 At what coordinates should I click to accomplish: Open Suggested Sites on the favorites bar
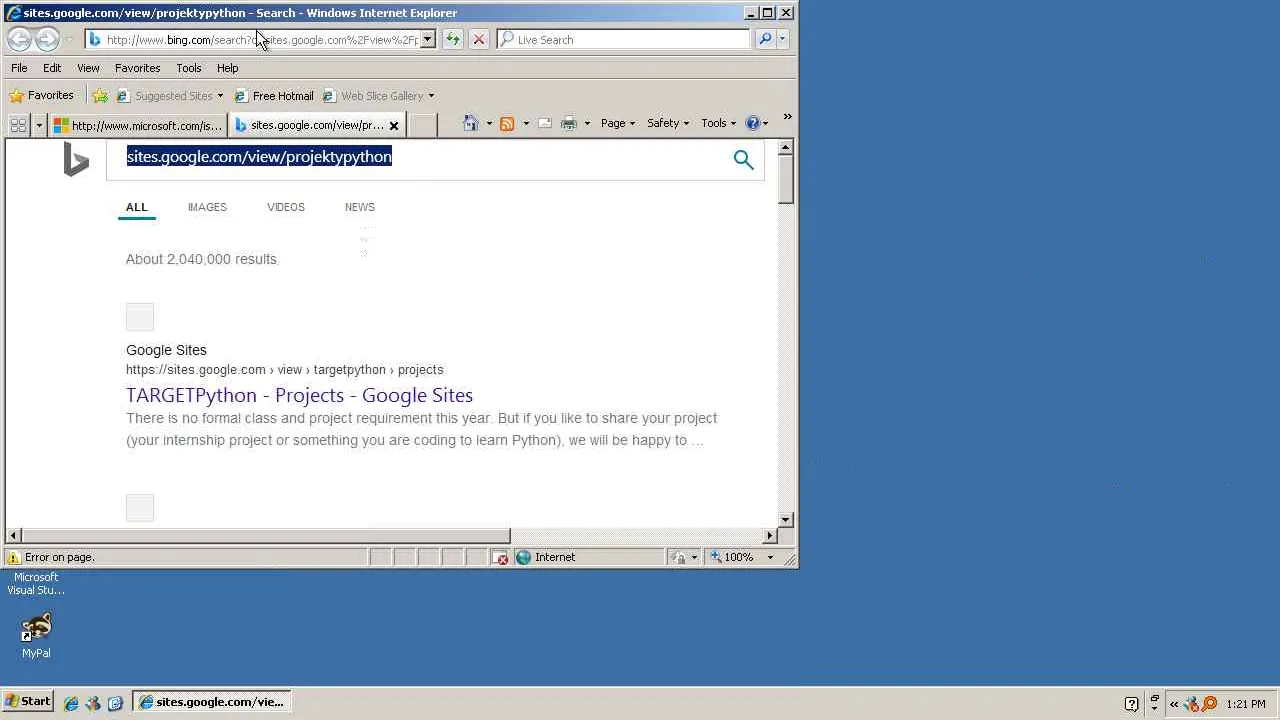[170, 96]
